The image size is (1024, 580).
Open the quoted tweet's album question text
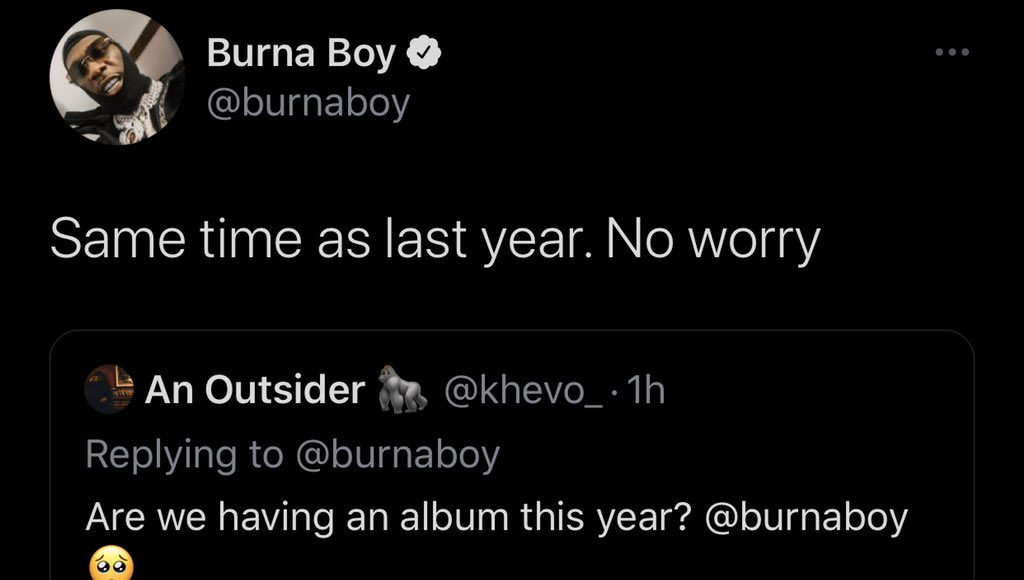(x=390, y=516)
